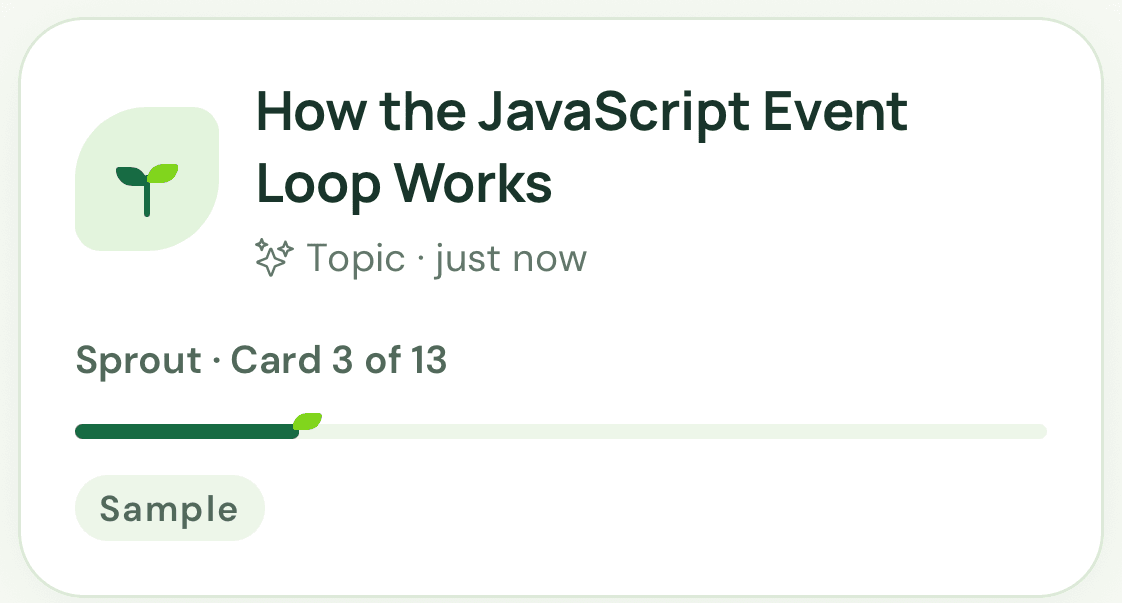Click the word "JavaScript" in the title
This screenshot has height=603, width=1122.
pos(614,114)
